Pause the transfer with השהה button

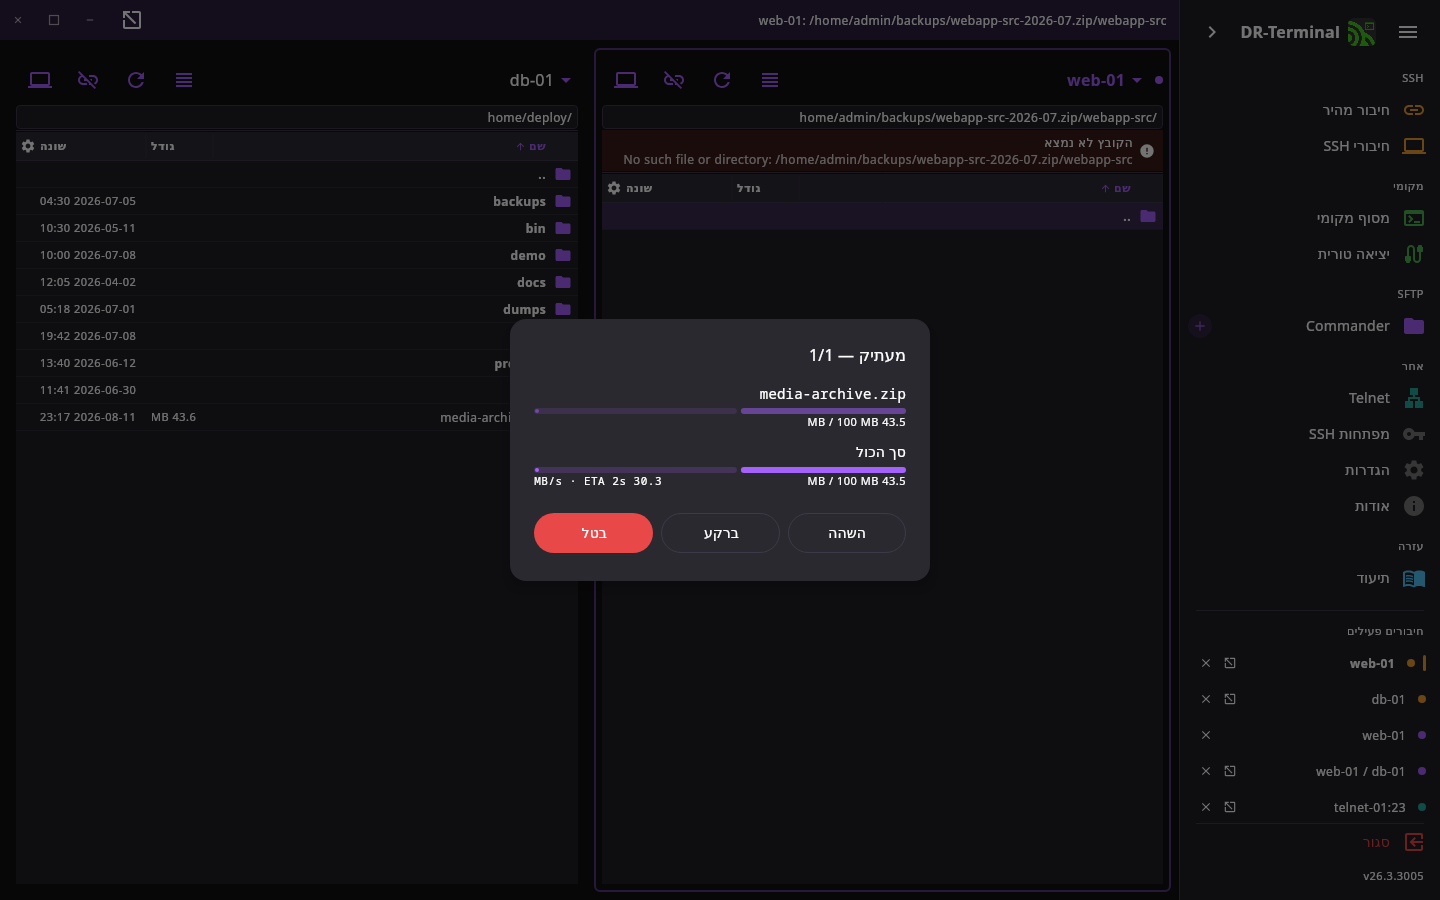(847, 533)
